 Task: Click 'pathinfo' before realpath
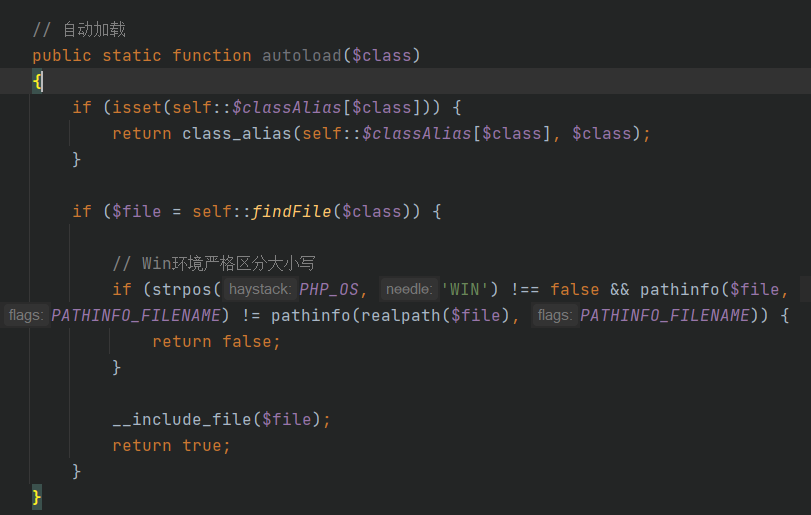coord(311,315)
